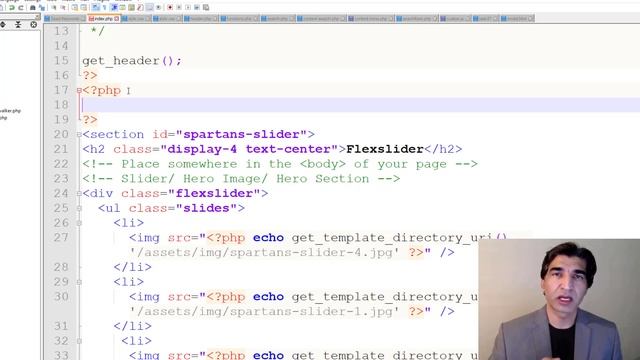Screen dimensions: 640x360
Task: Click the Zoom In toolbar icon
Action: tap(53, 7)
